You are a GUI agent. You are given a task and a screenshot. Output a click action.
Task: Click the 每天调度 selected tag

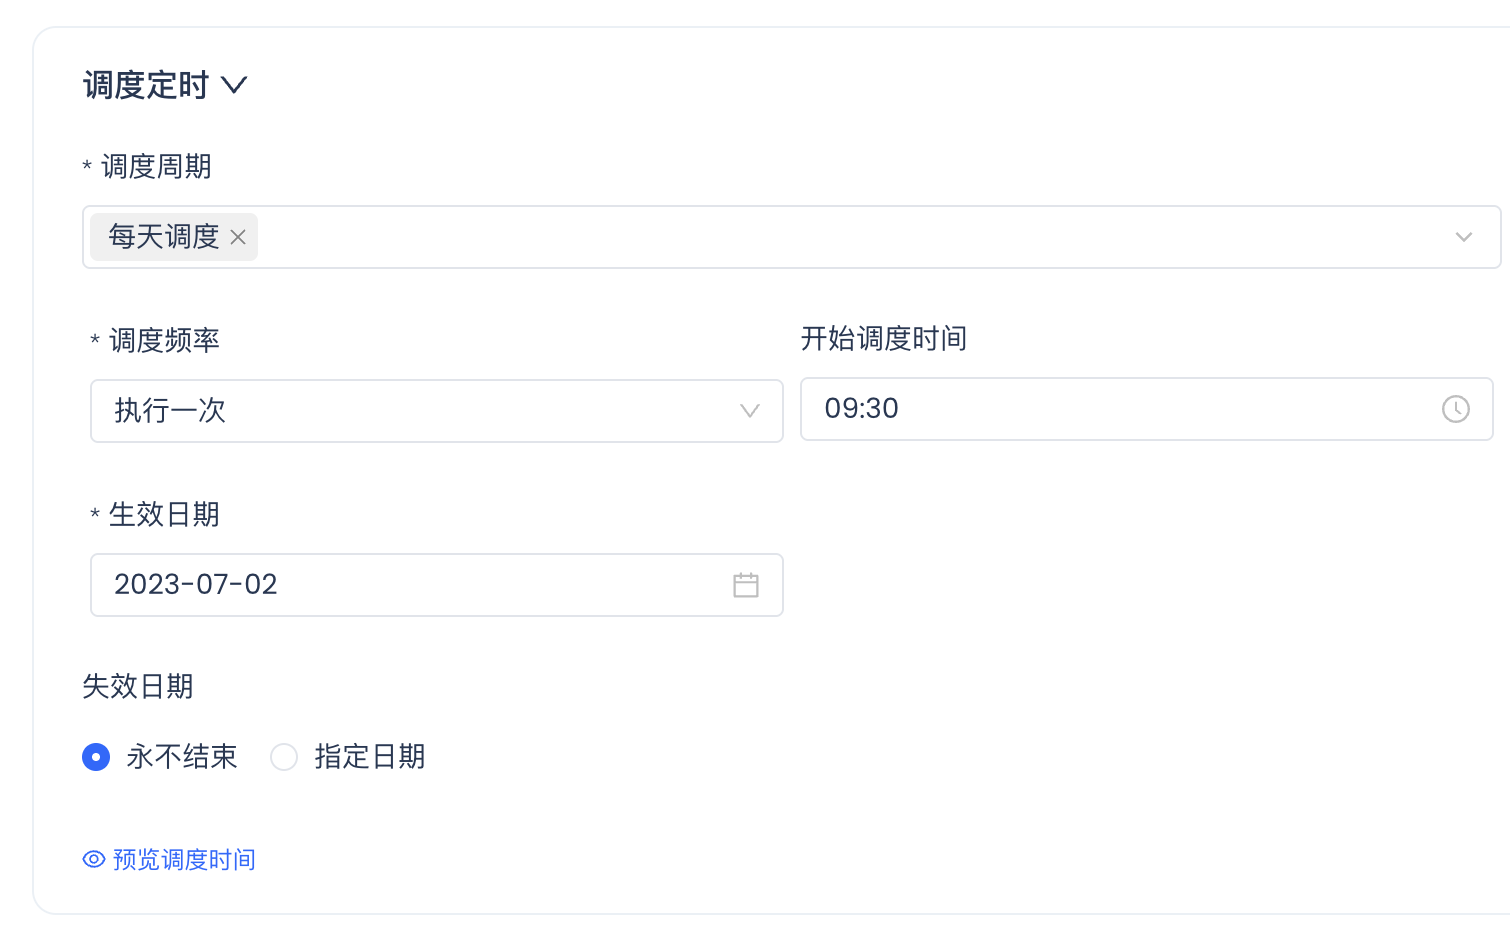click(164, 237)
